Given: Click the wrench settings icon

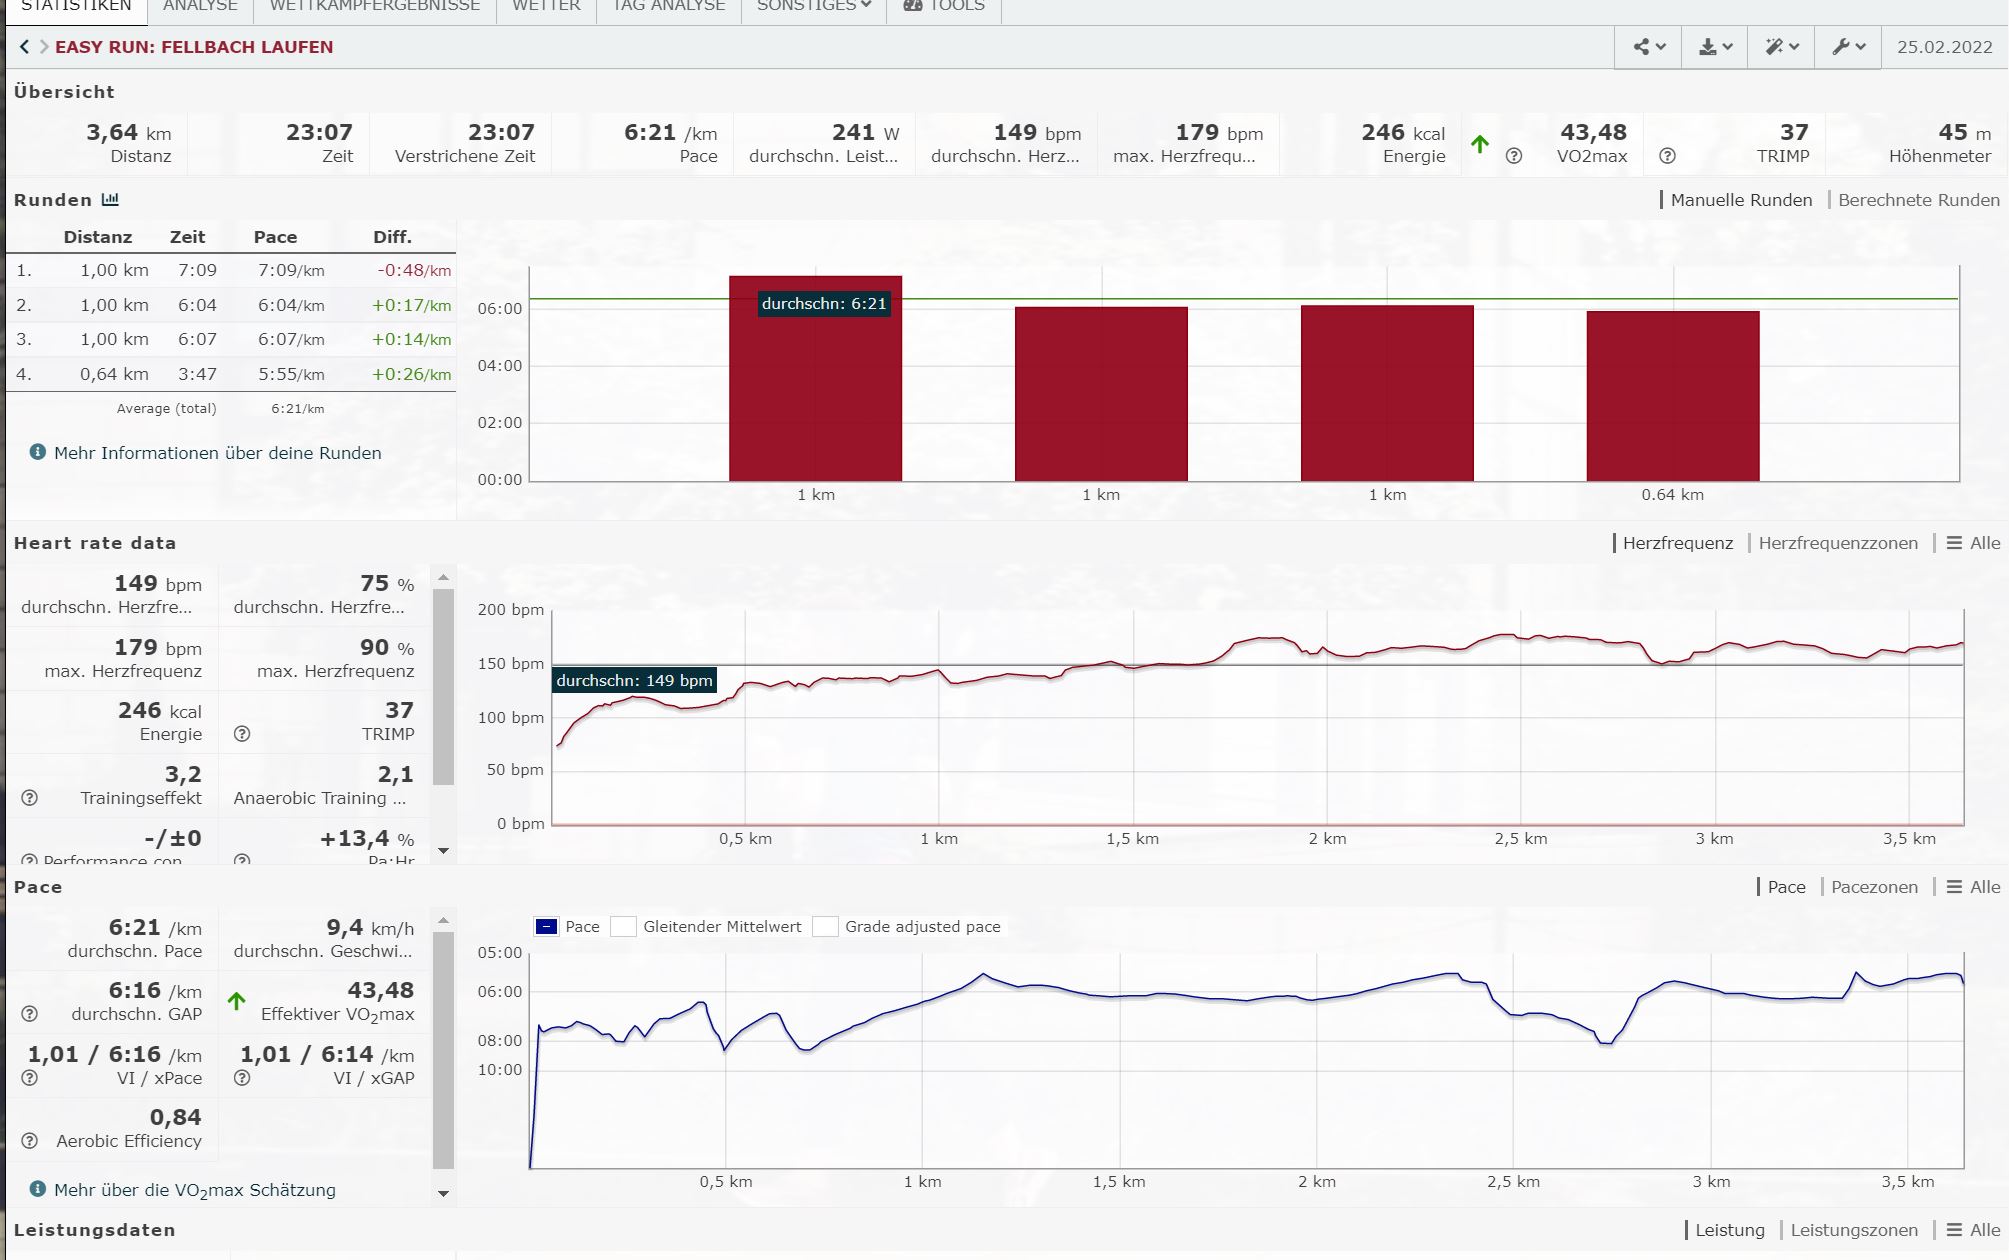Looking at the screenshot, I should point(1848,47).
